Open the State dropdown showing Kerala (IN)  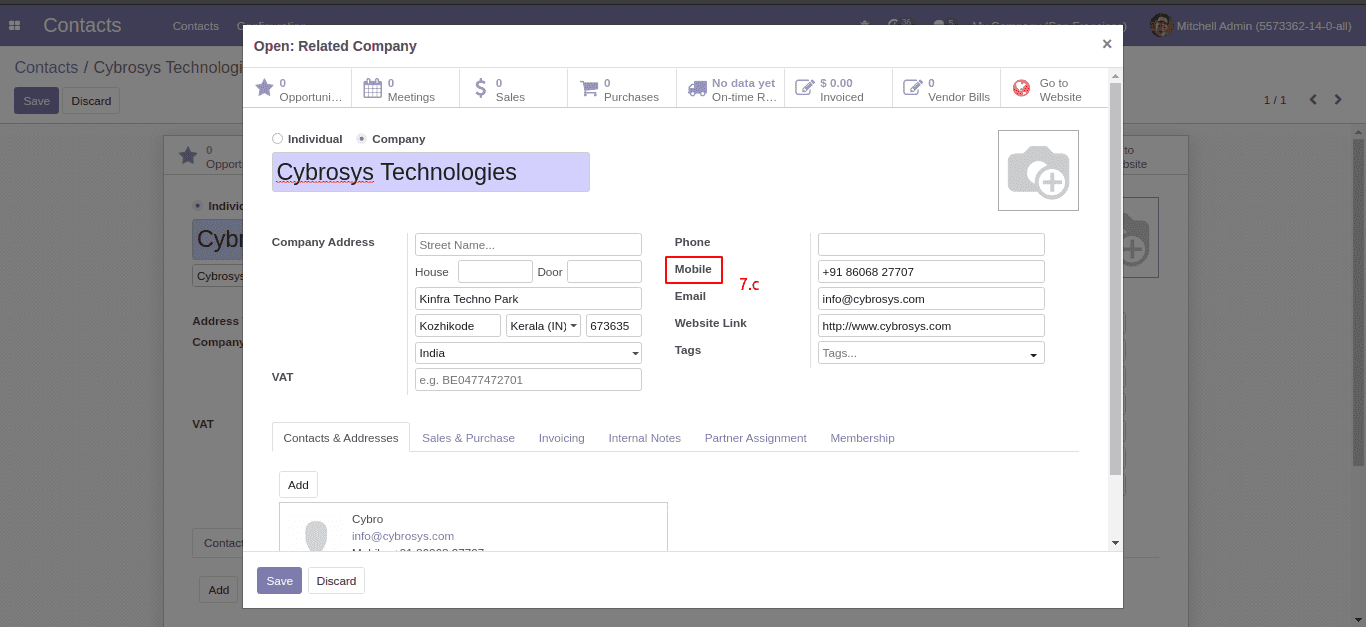(544, 326)
